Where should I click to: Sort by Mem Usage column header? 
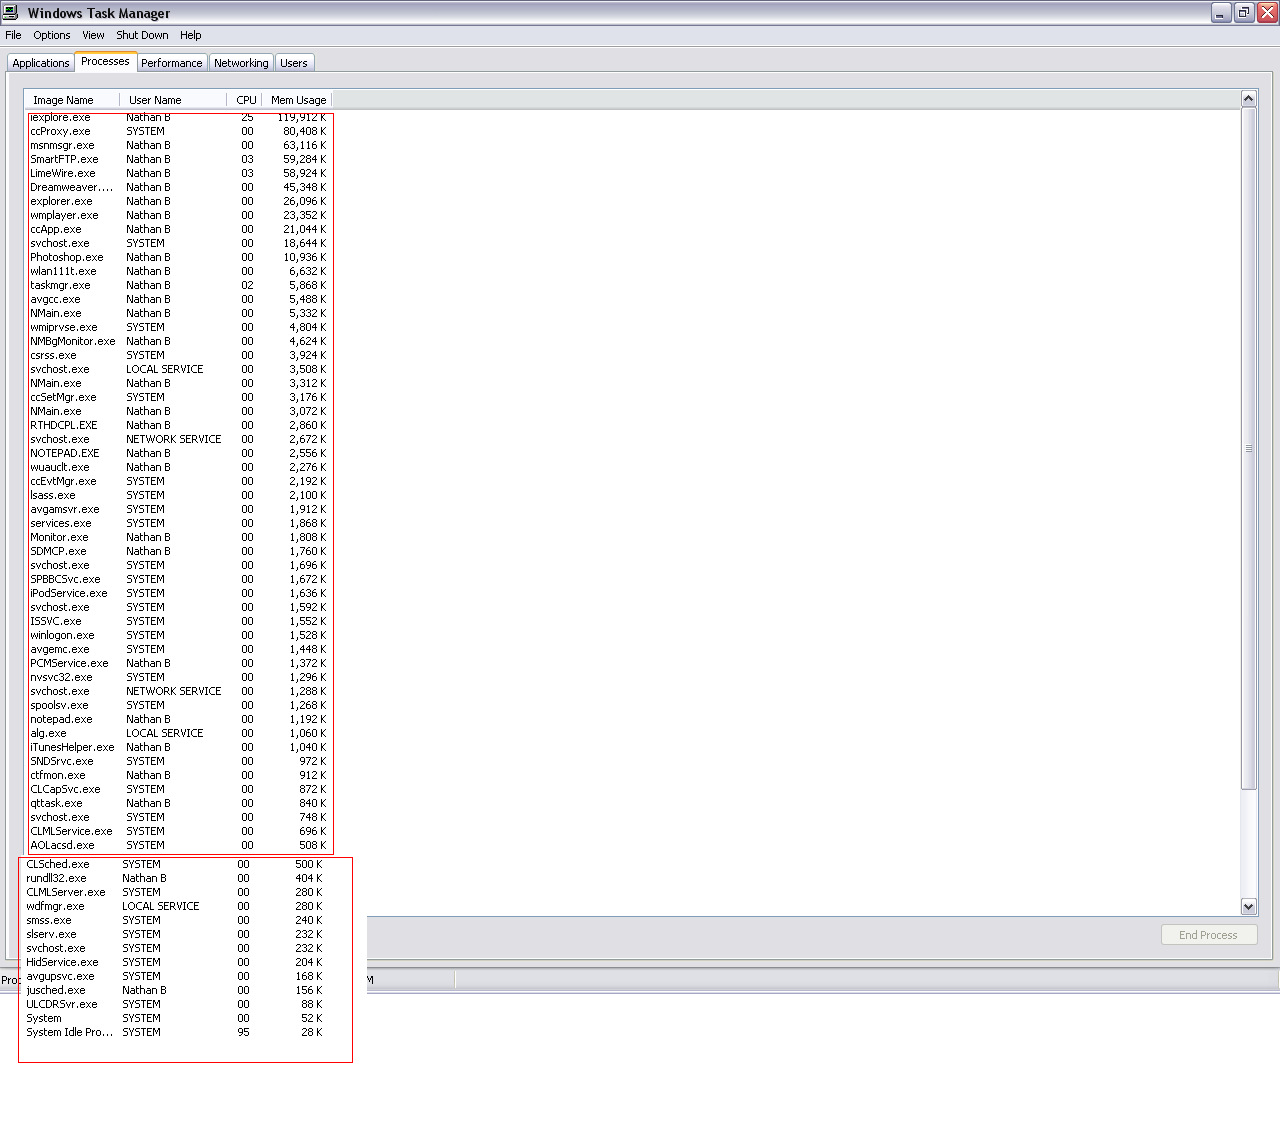click(298, 100)
